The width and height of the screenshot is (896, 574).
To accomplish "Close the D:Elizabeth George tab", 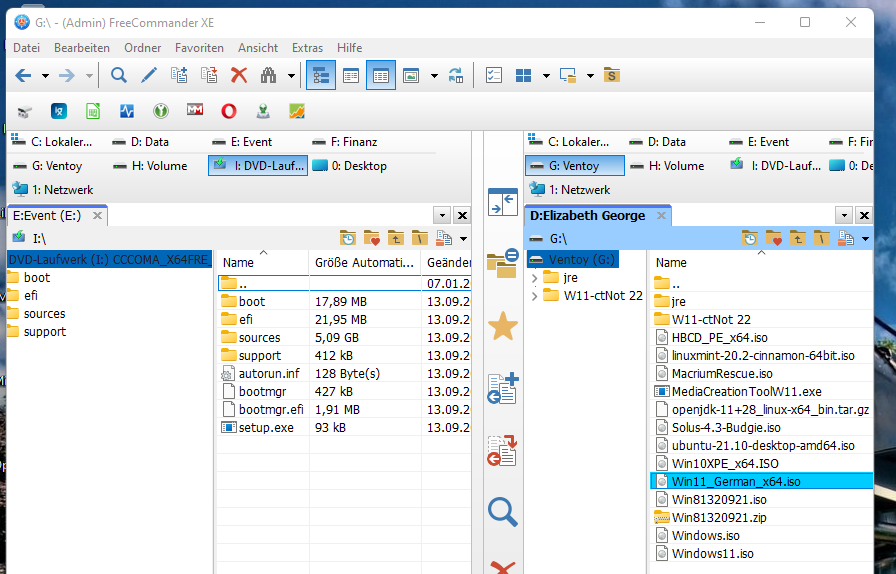I will pos(661,216).
